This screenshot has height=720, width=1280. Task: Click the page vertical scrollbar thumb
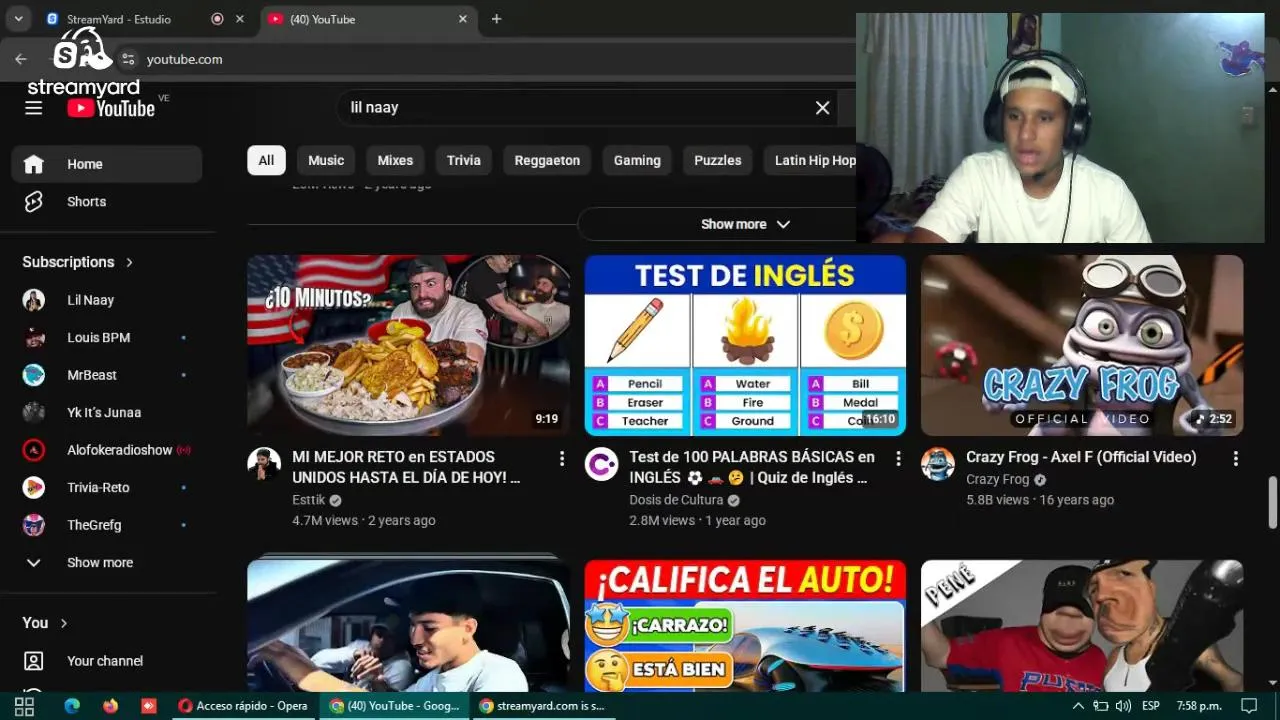pos(1272,501)
